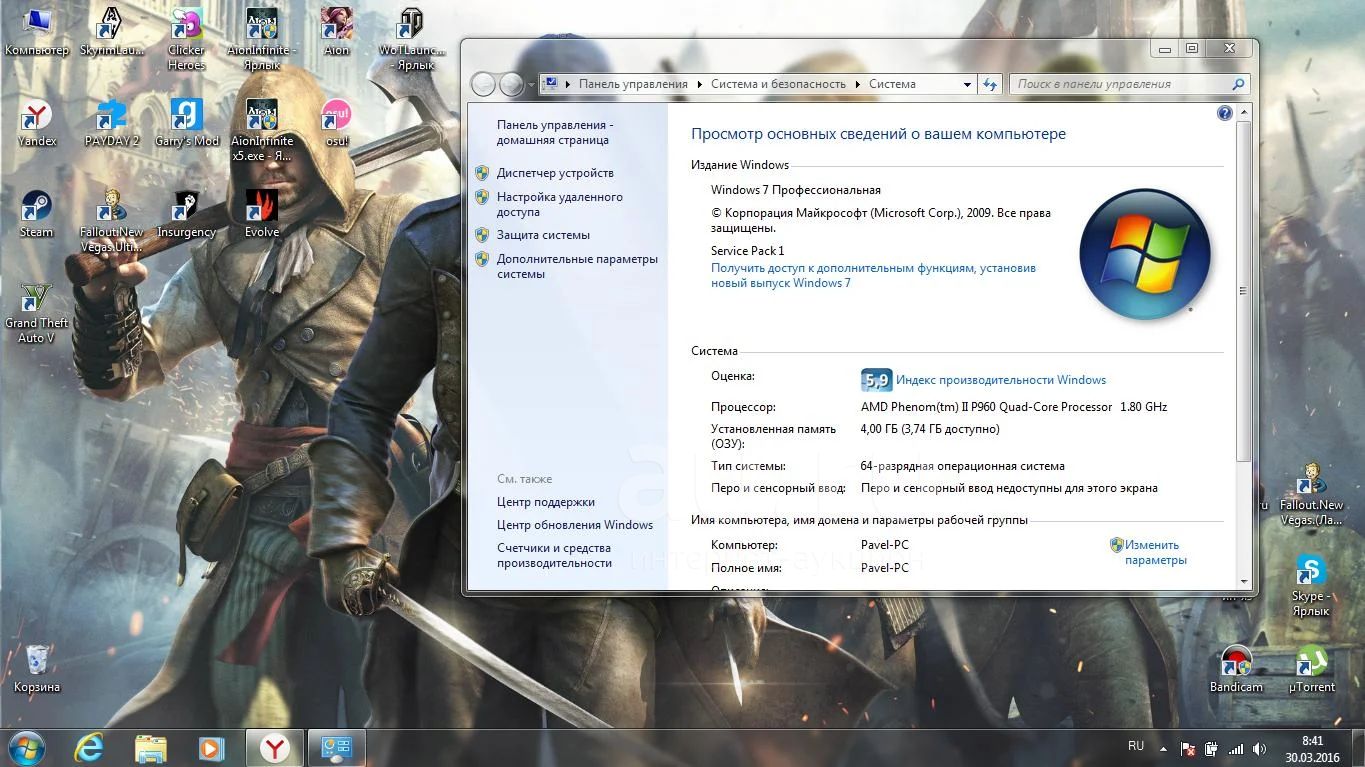
Task: Open Настройка удаленного доступа link
Action: click(559, 204)
